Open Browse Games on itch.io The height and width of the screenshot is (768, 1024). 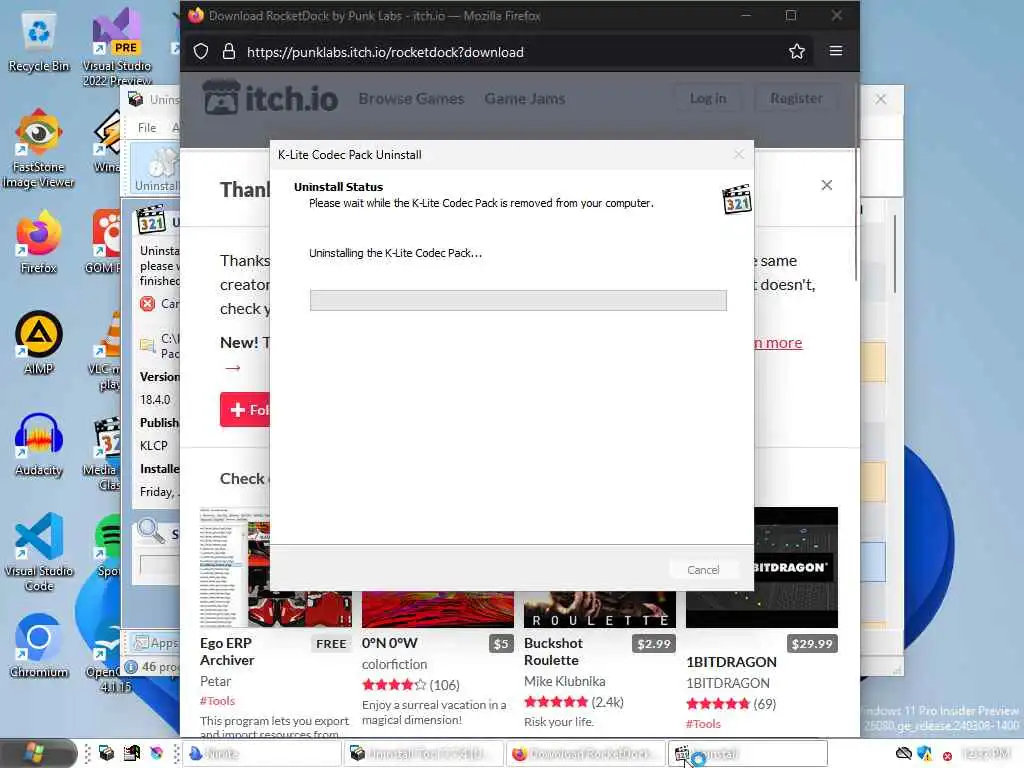click(x=411, y=99)
